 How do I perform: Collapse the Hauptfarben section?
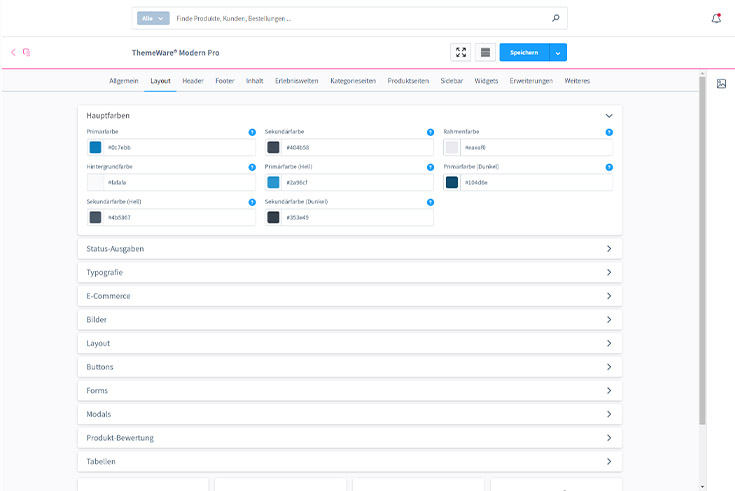[608, 116]
